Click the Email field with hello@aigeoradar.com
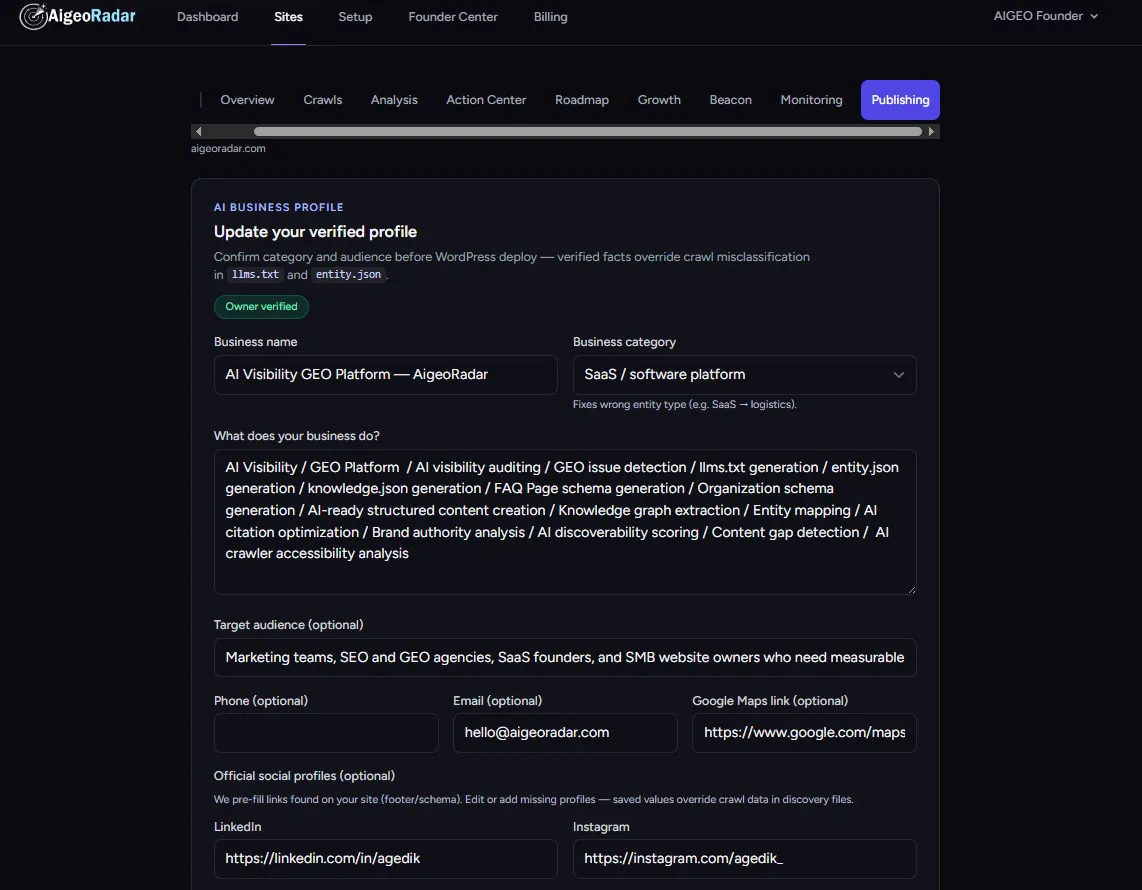 tap(564, 733)
